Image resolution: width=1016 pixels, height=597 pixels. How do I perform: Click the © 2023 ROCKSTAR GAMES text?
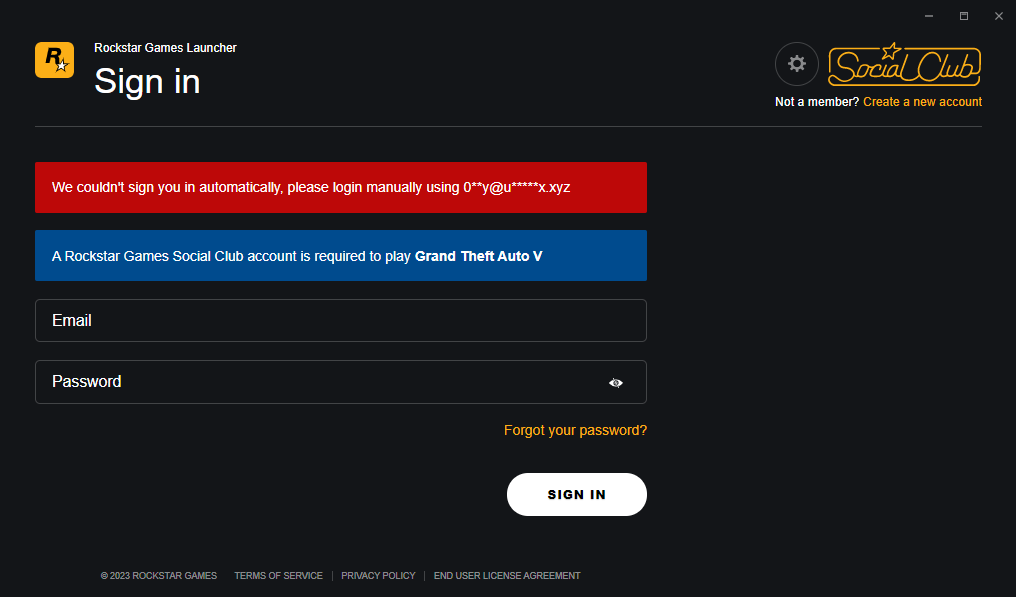coord(159,576)
